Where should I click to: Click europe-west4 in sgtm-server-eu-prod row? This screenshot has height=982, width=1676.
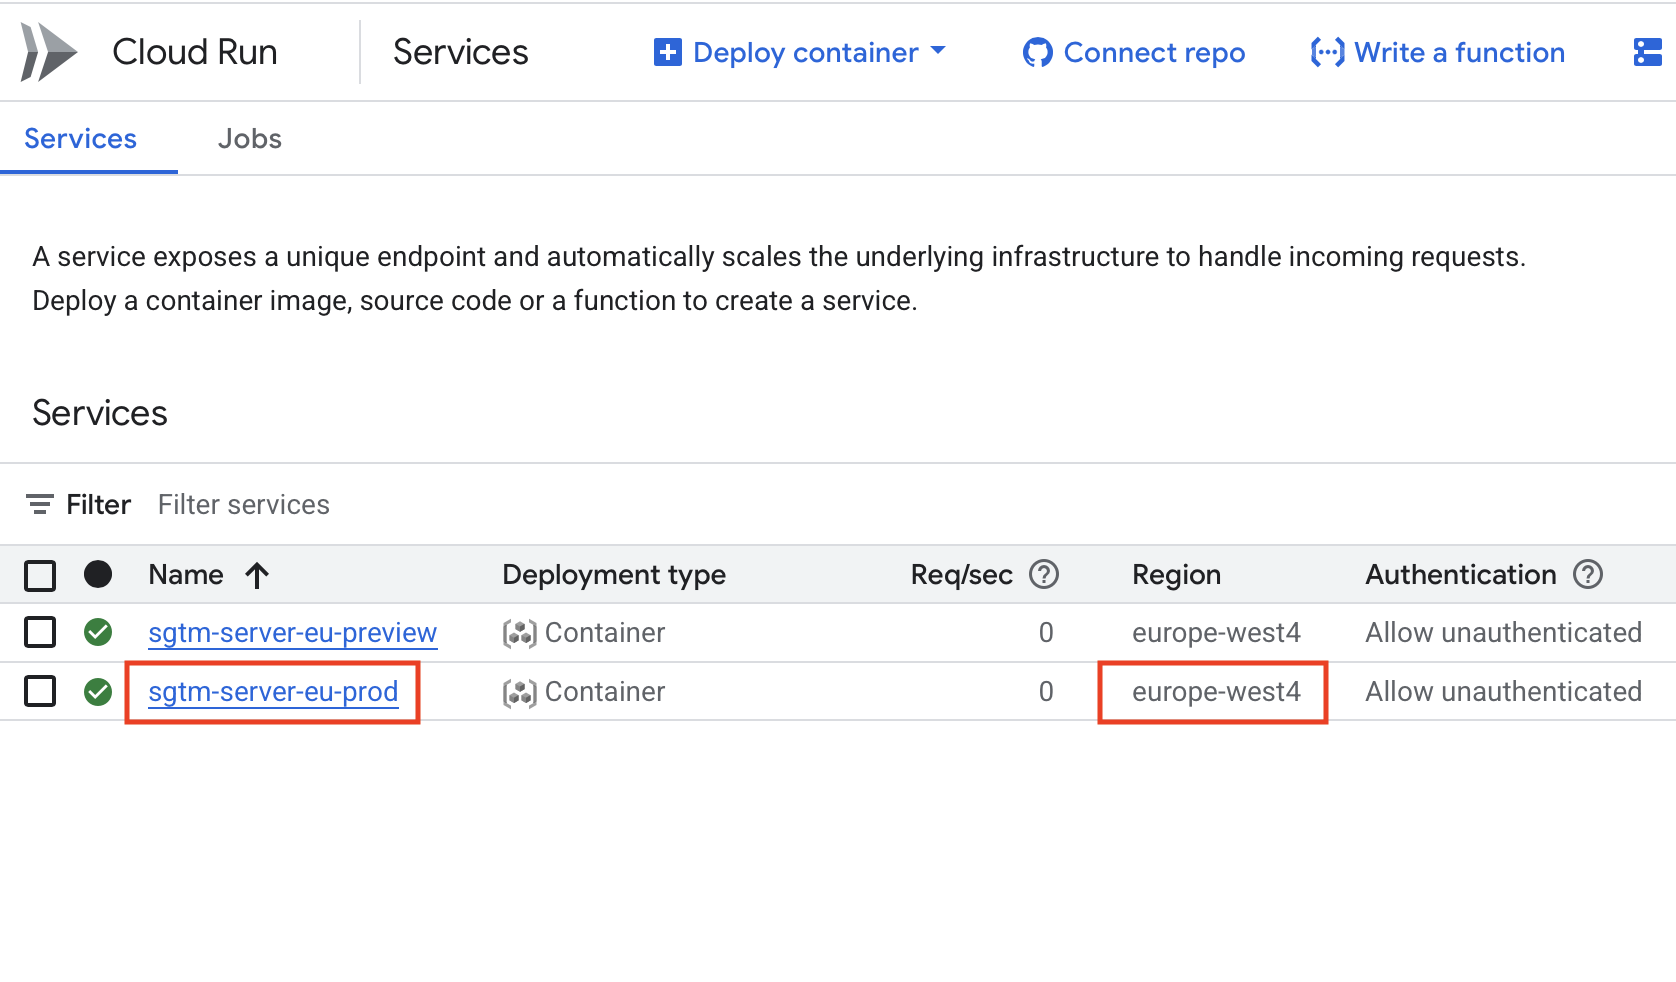1216,692
